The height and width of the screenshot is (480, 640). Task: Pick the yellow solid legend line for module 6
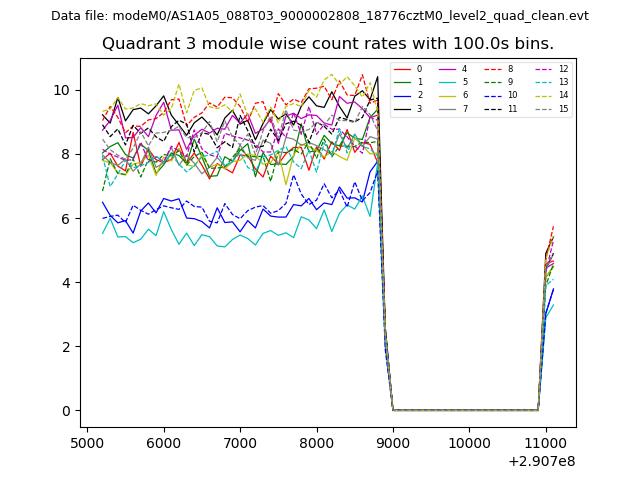pyautogui.click(x=449, y=95)
